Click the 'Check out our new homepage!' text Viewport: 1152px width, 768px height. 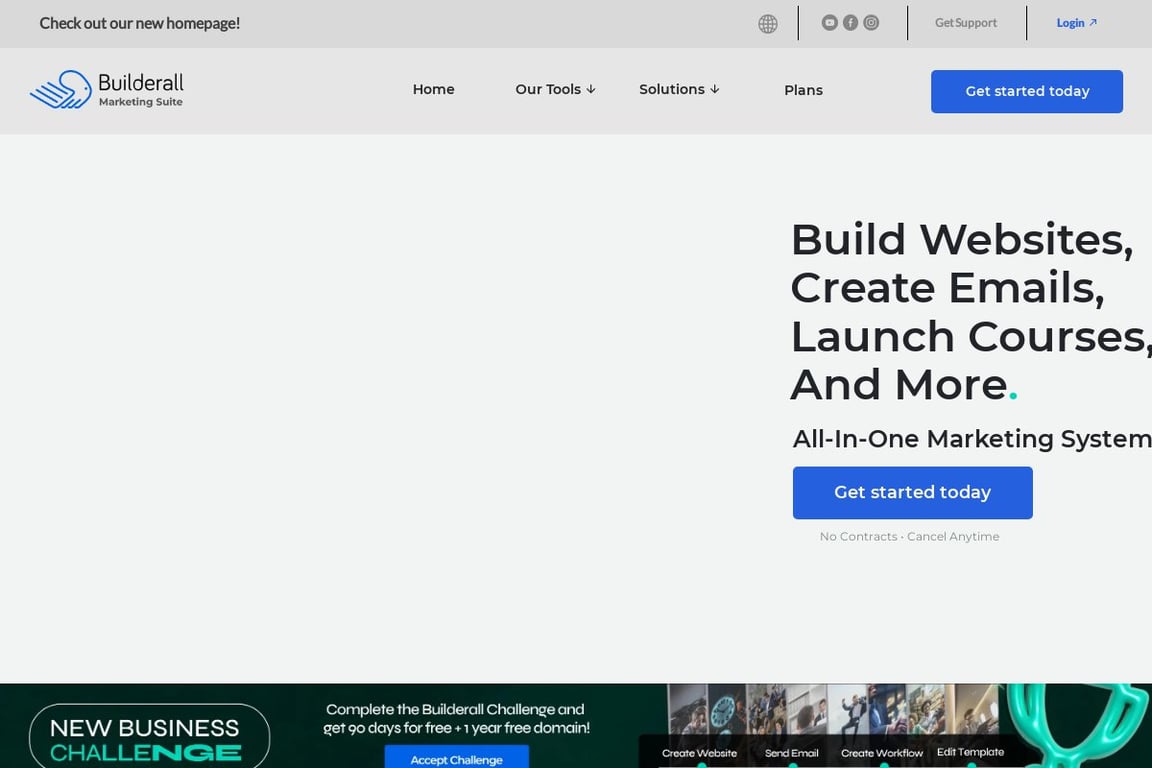(x=140, y=23)
